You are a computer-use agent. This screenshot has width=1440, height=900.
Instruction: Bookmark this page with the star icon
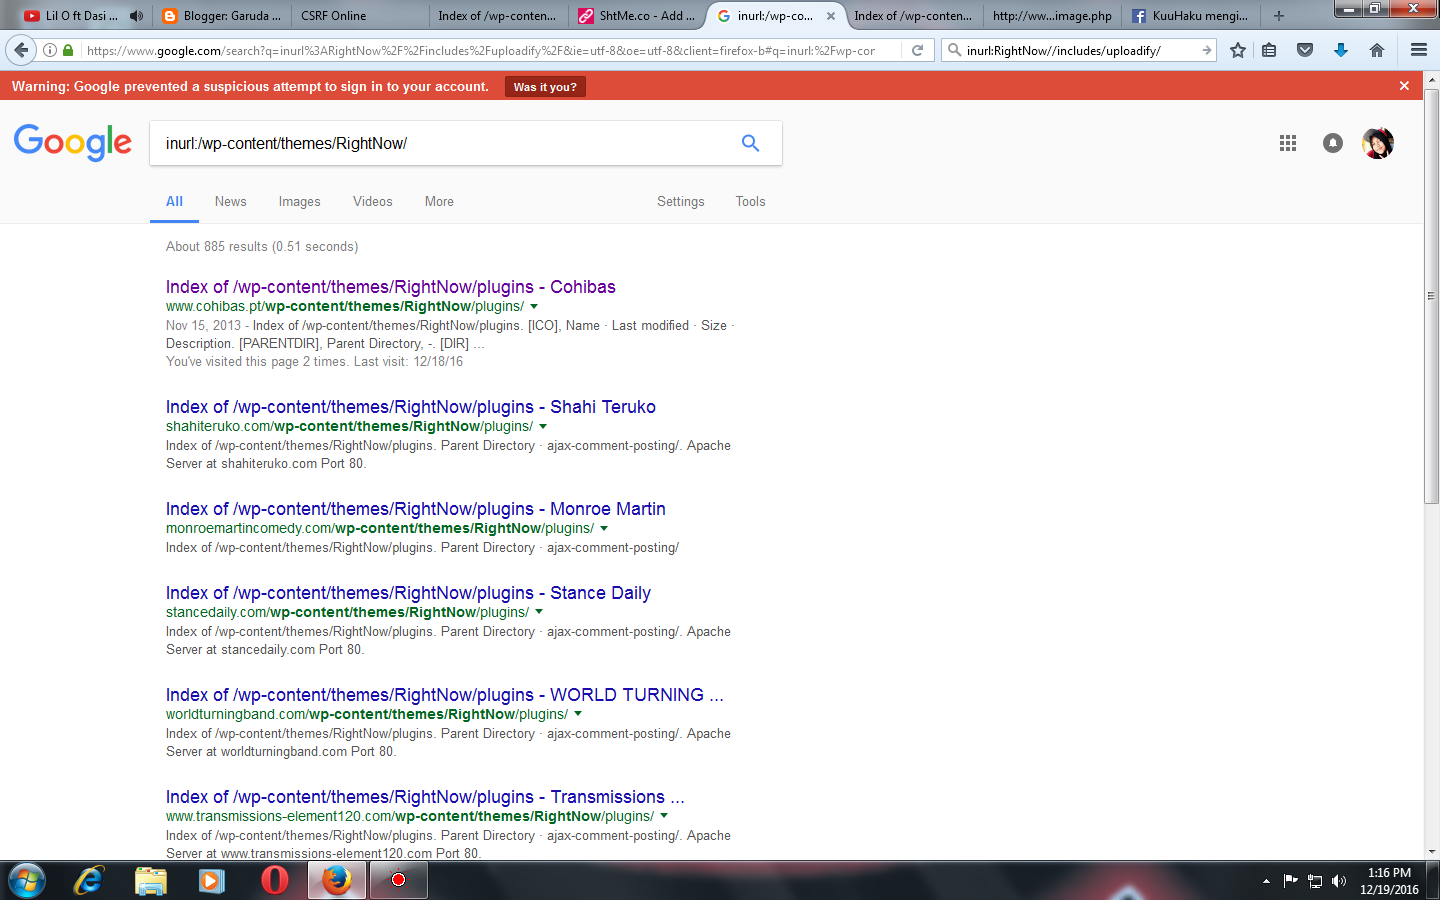[1238, 50]
